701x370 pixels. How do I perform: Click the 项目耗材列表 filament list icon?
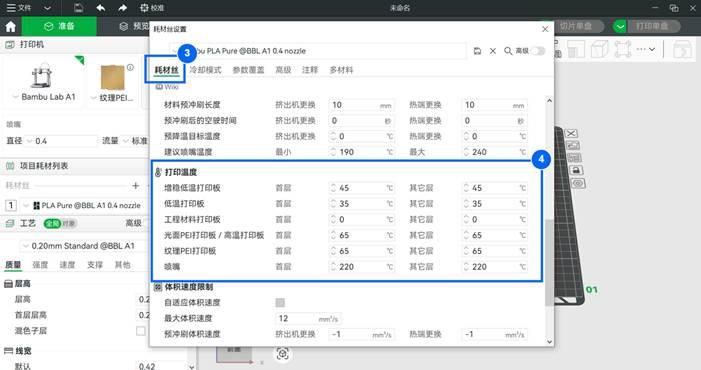(x=9, y=166)
